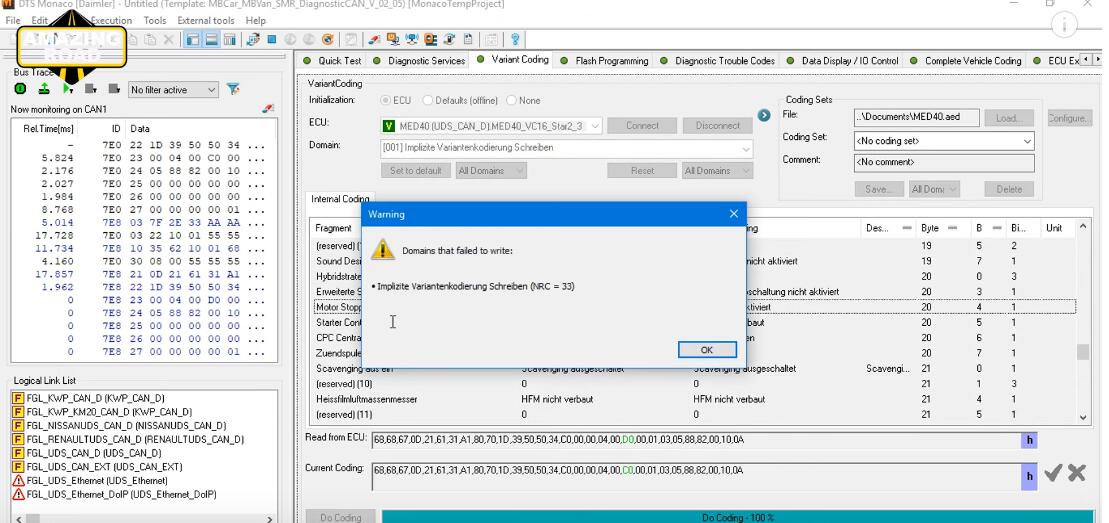
Task: Open All Domains dropdown beside Reset
Action: 717,171
